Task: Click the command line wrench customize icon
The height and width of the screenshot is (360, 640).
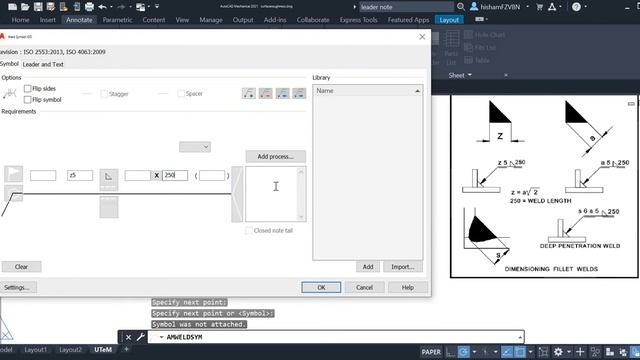Action: point(140,337)
